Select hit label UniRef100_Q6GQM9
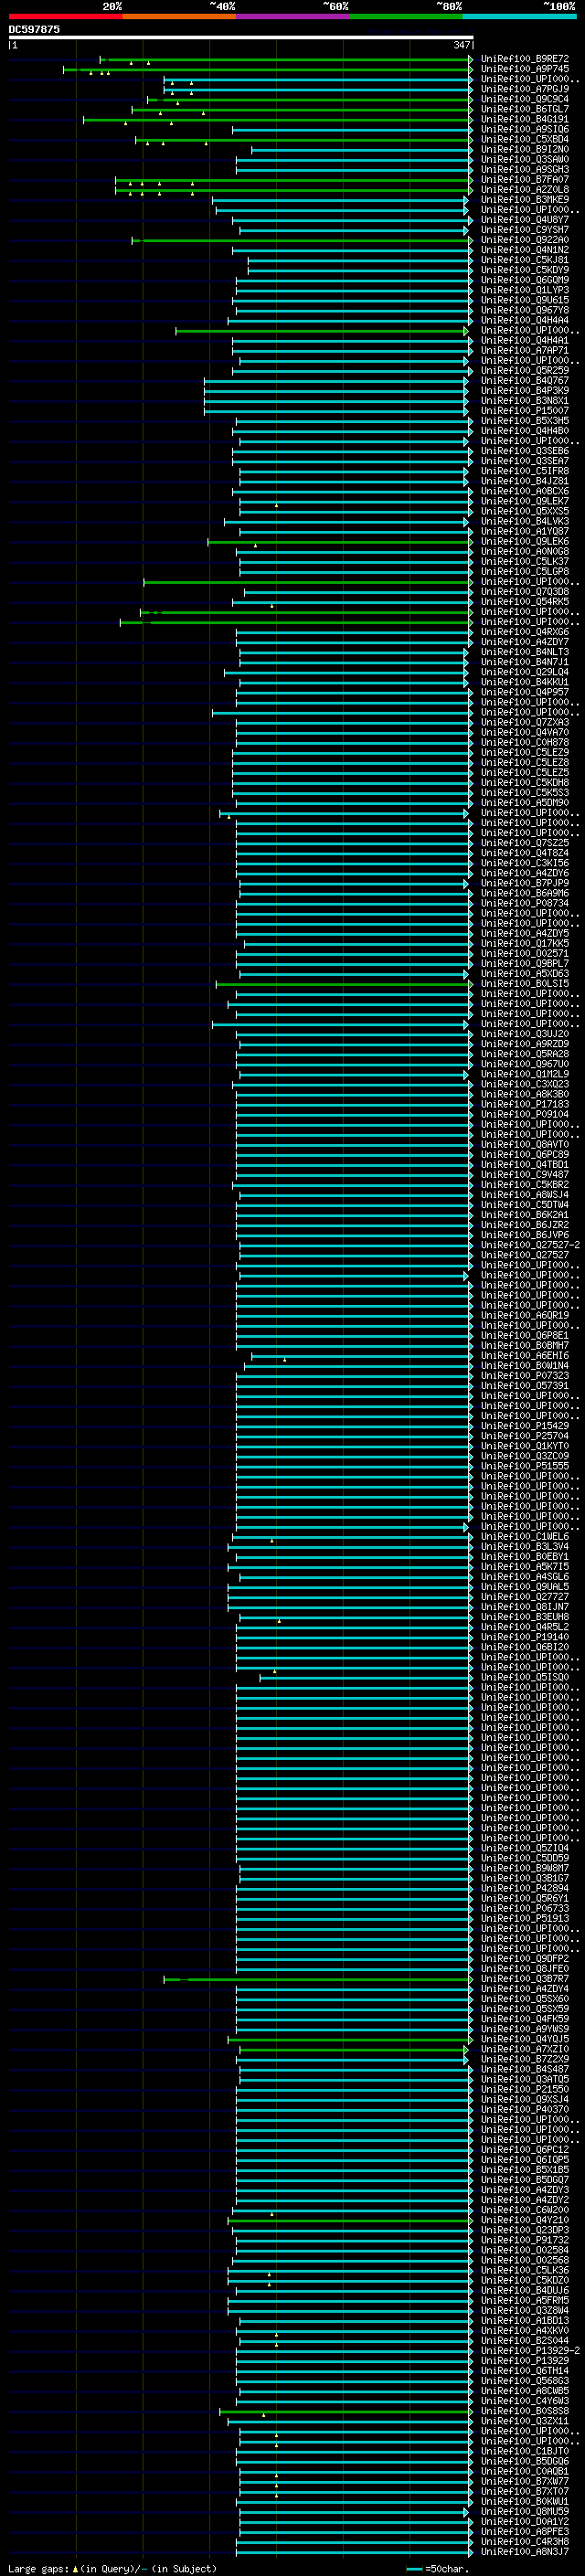This screenshot has height=2576, width=585. pos(525,280)
